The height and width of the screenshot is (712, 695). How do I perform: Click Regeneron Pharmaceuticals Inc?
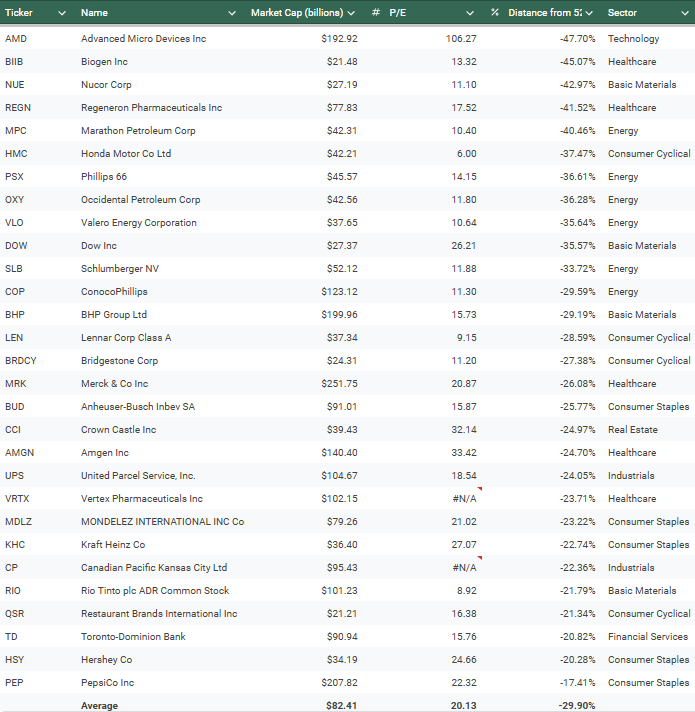(152, 108)
